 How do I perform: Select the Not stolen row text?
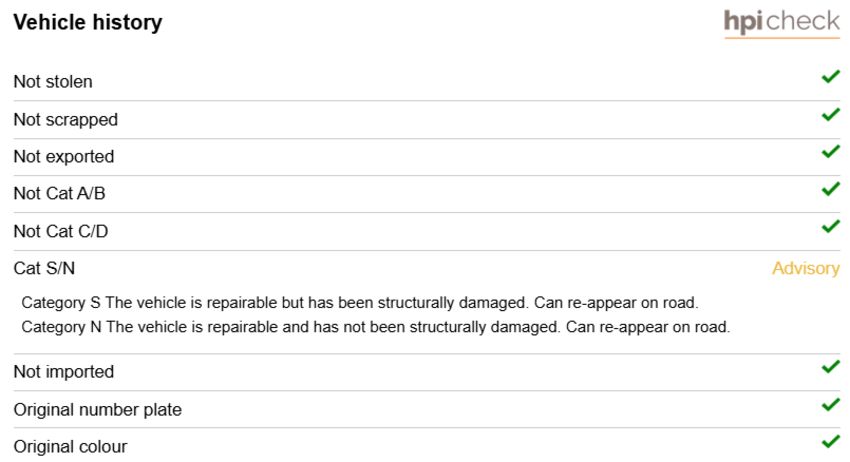(x=53, y=82)
